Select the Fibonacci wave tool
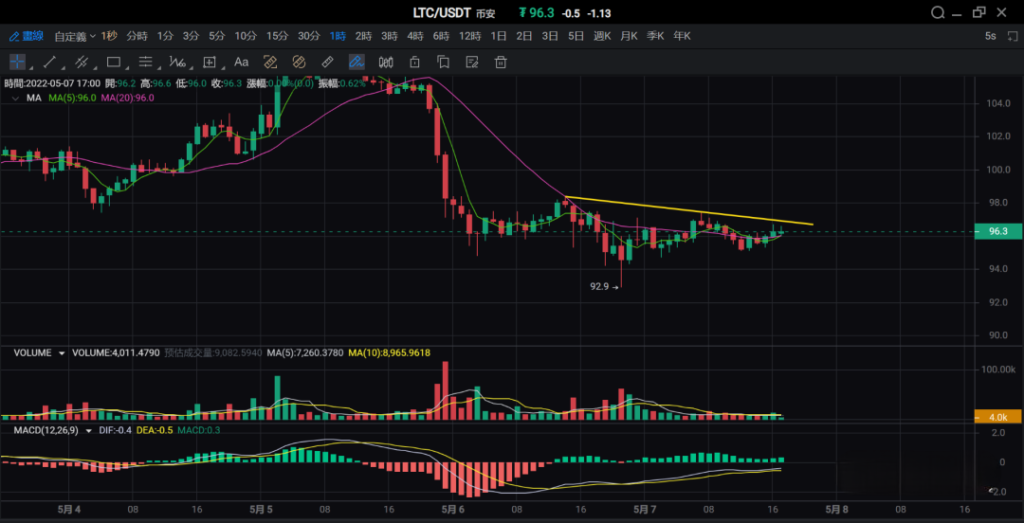This screenshot has width=1024, height=523. click(x=177, y=62)
